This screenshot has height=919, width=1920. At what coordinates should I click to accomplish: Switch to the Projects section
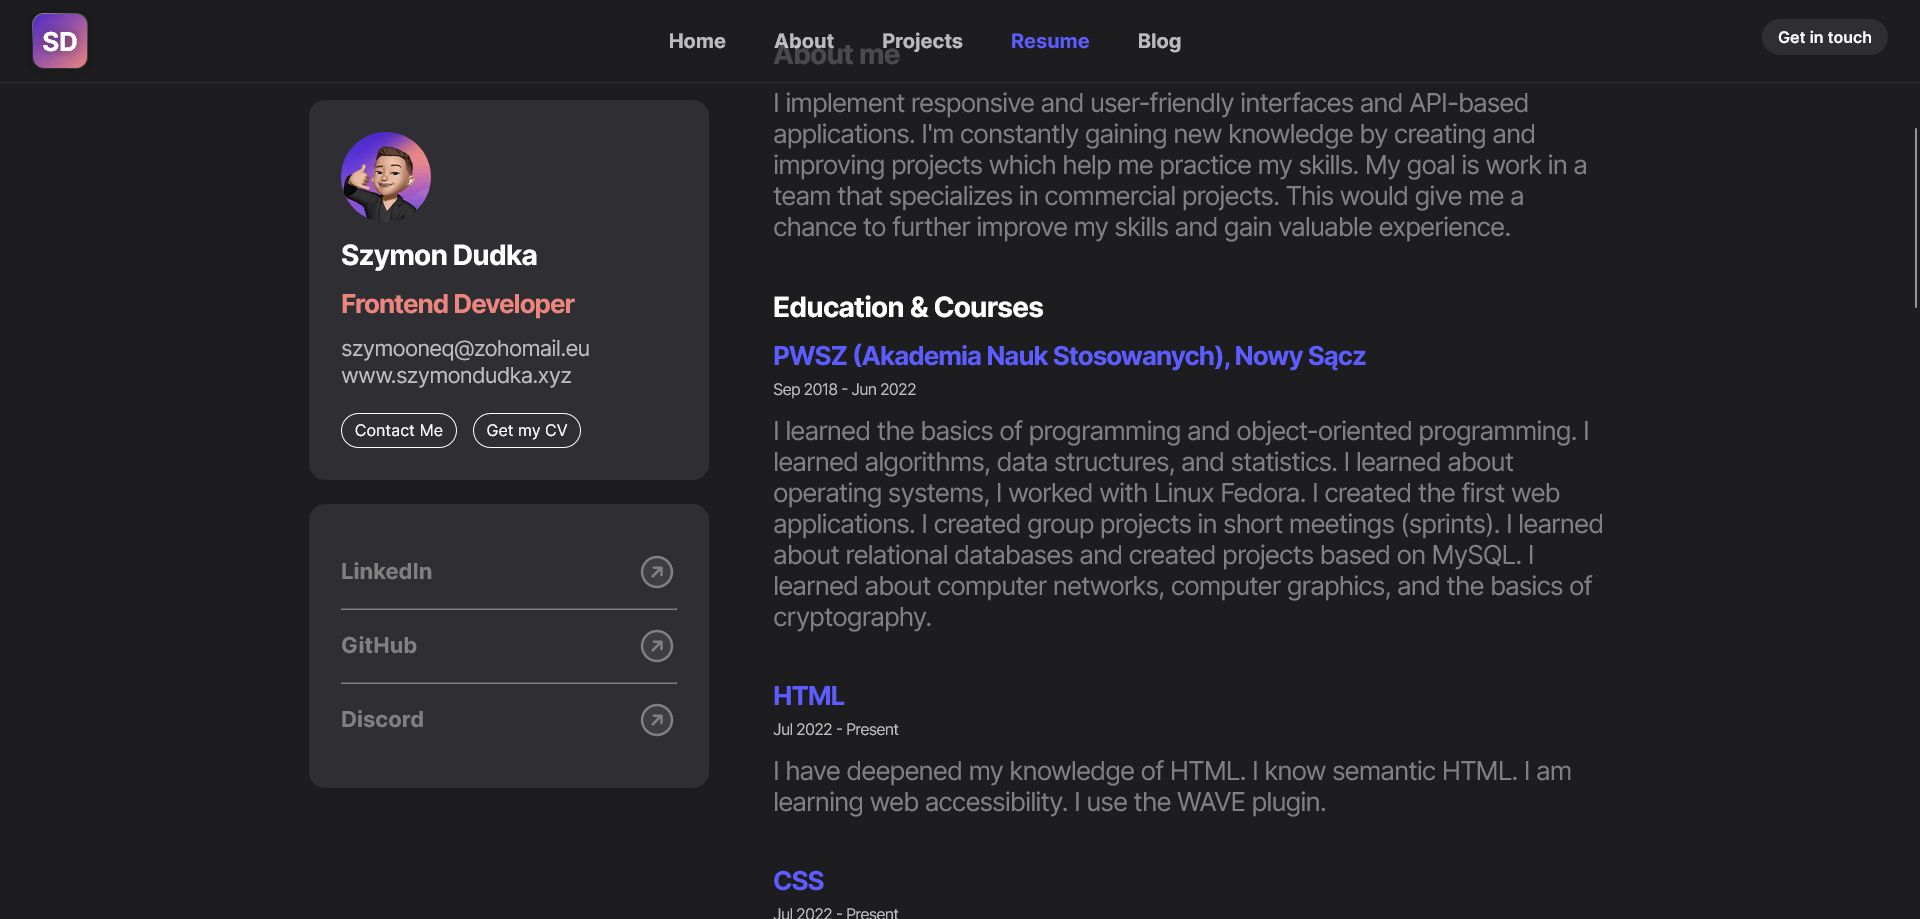click(x=922, y=41)
